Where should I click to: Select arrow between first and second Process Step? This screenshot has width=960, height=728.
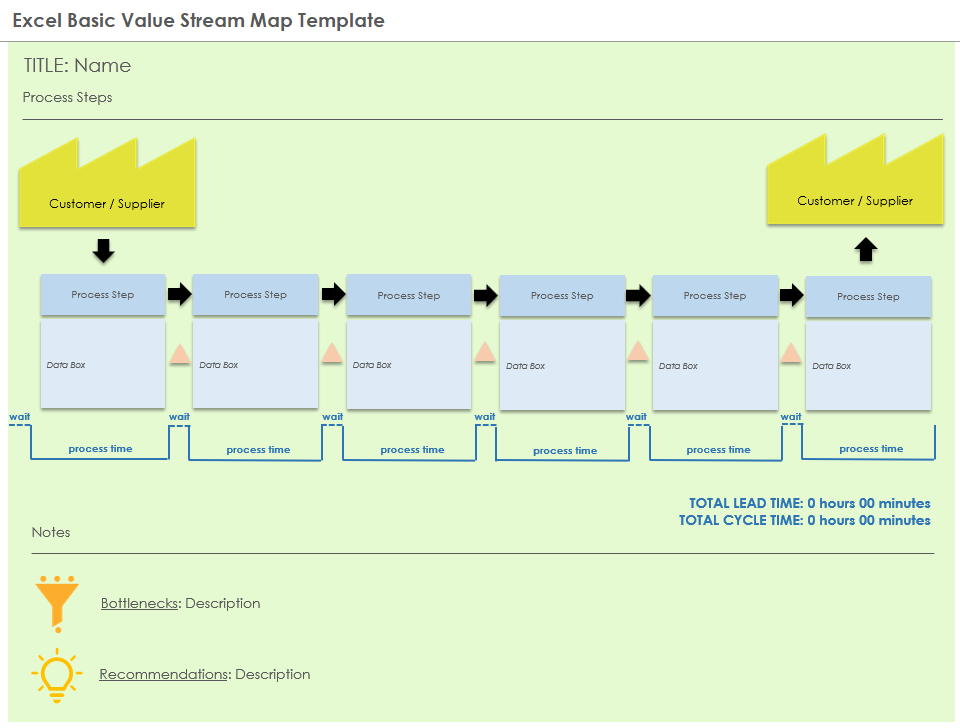[x=179, y=294]
